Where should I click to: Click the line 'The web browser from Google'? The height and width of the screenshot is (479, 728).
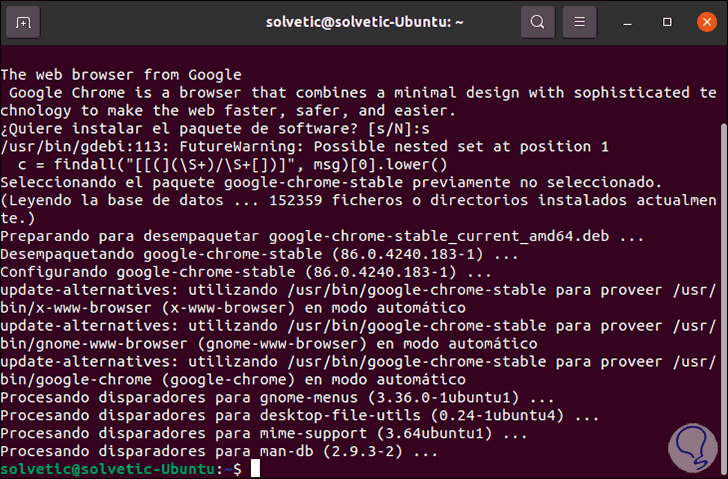point(121,74)
